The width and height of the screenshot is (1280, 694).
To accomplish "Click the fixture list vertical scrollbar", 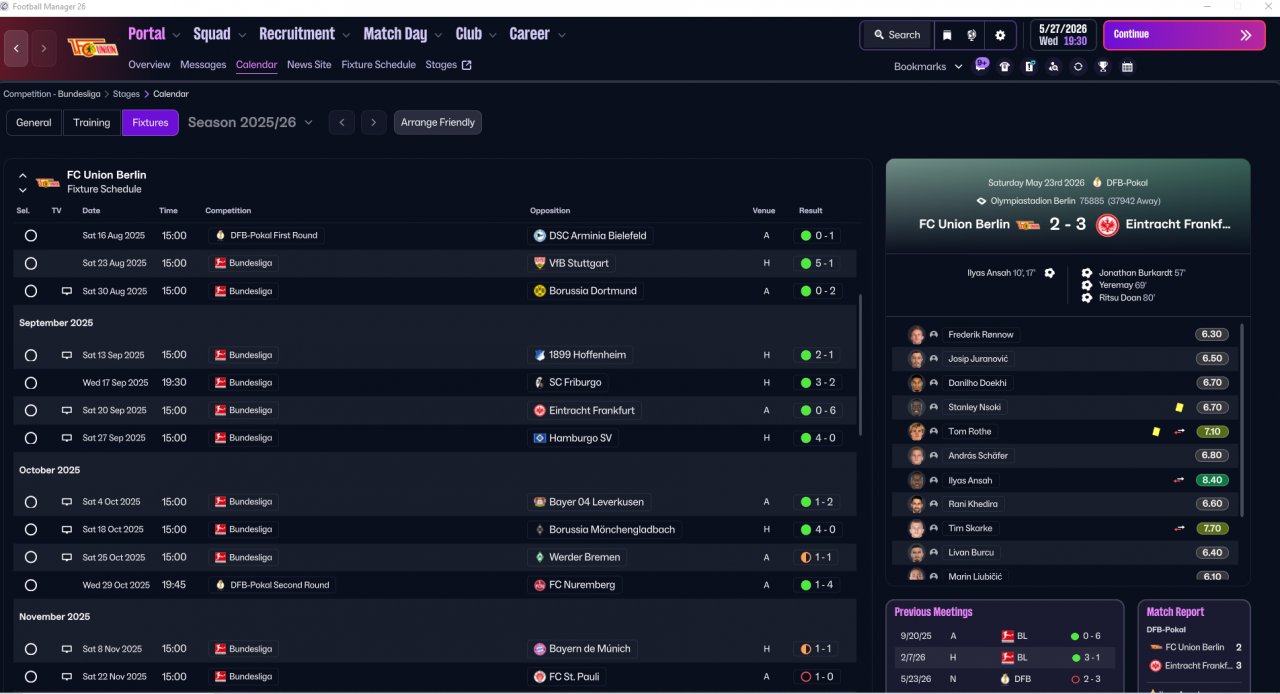I will [x=860, y=364].
